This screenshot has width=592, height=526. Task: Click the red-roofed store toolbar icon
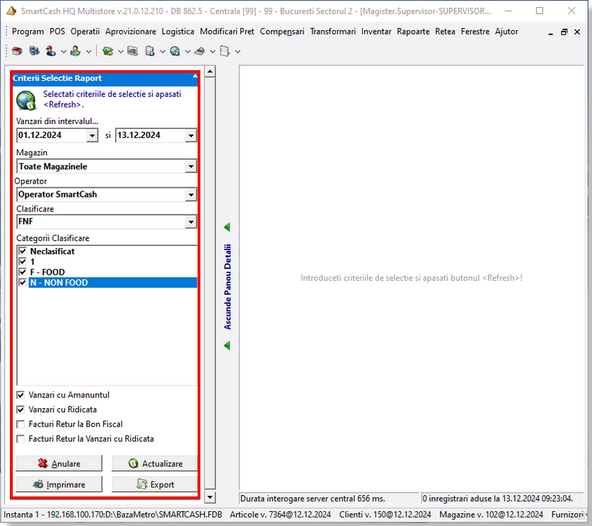[17, 51]
